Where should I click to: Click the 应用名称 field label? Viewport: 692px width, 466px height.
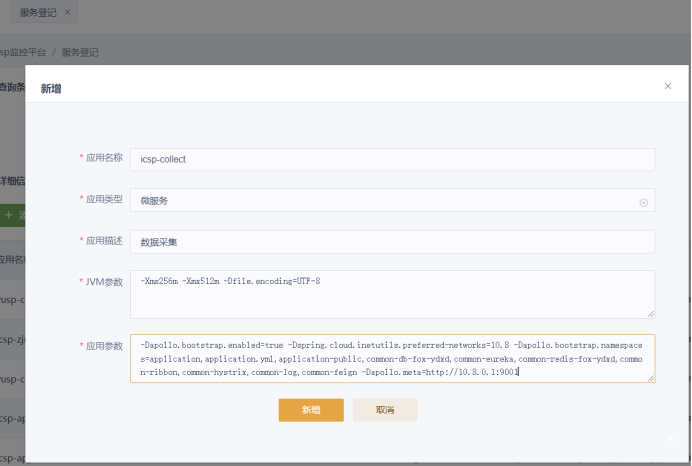tap(103, 158)
